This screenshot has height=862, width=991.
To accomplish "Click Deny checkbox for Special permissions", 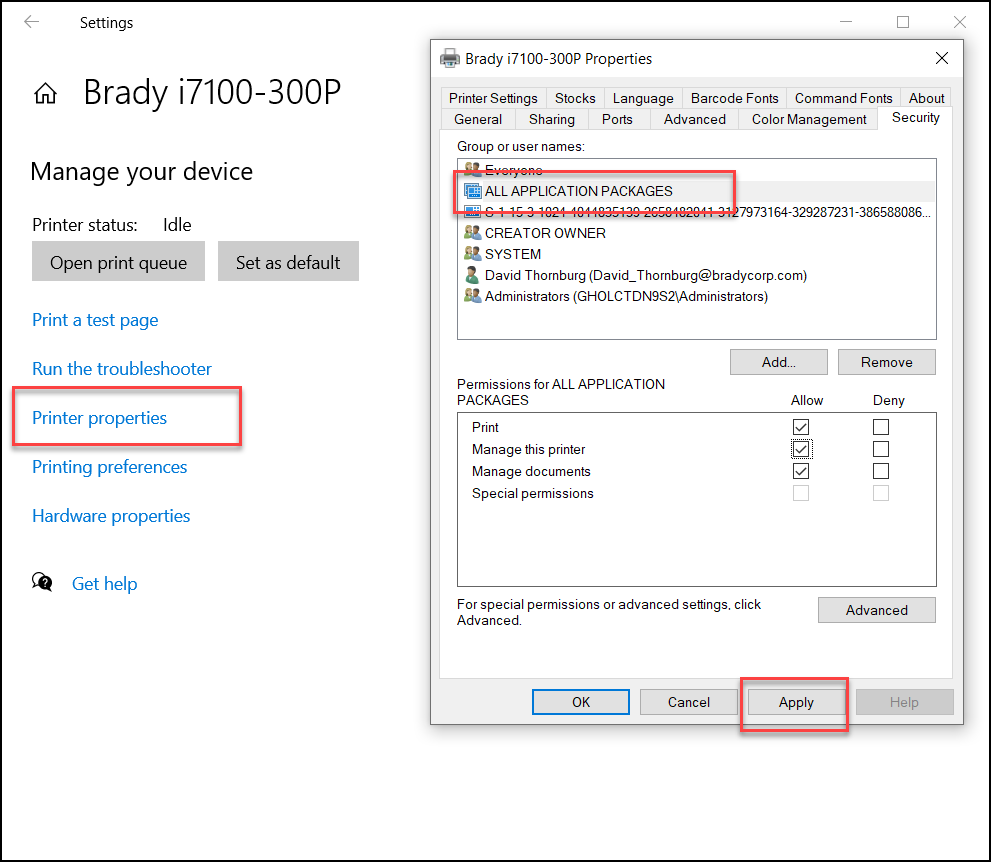I will 880,493.
